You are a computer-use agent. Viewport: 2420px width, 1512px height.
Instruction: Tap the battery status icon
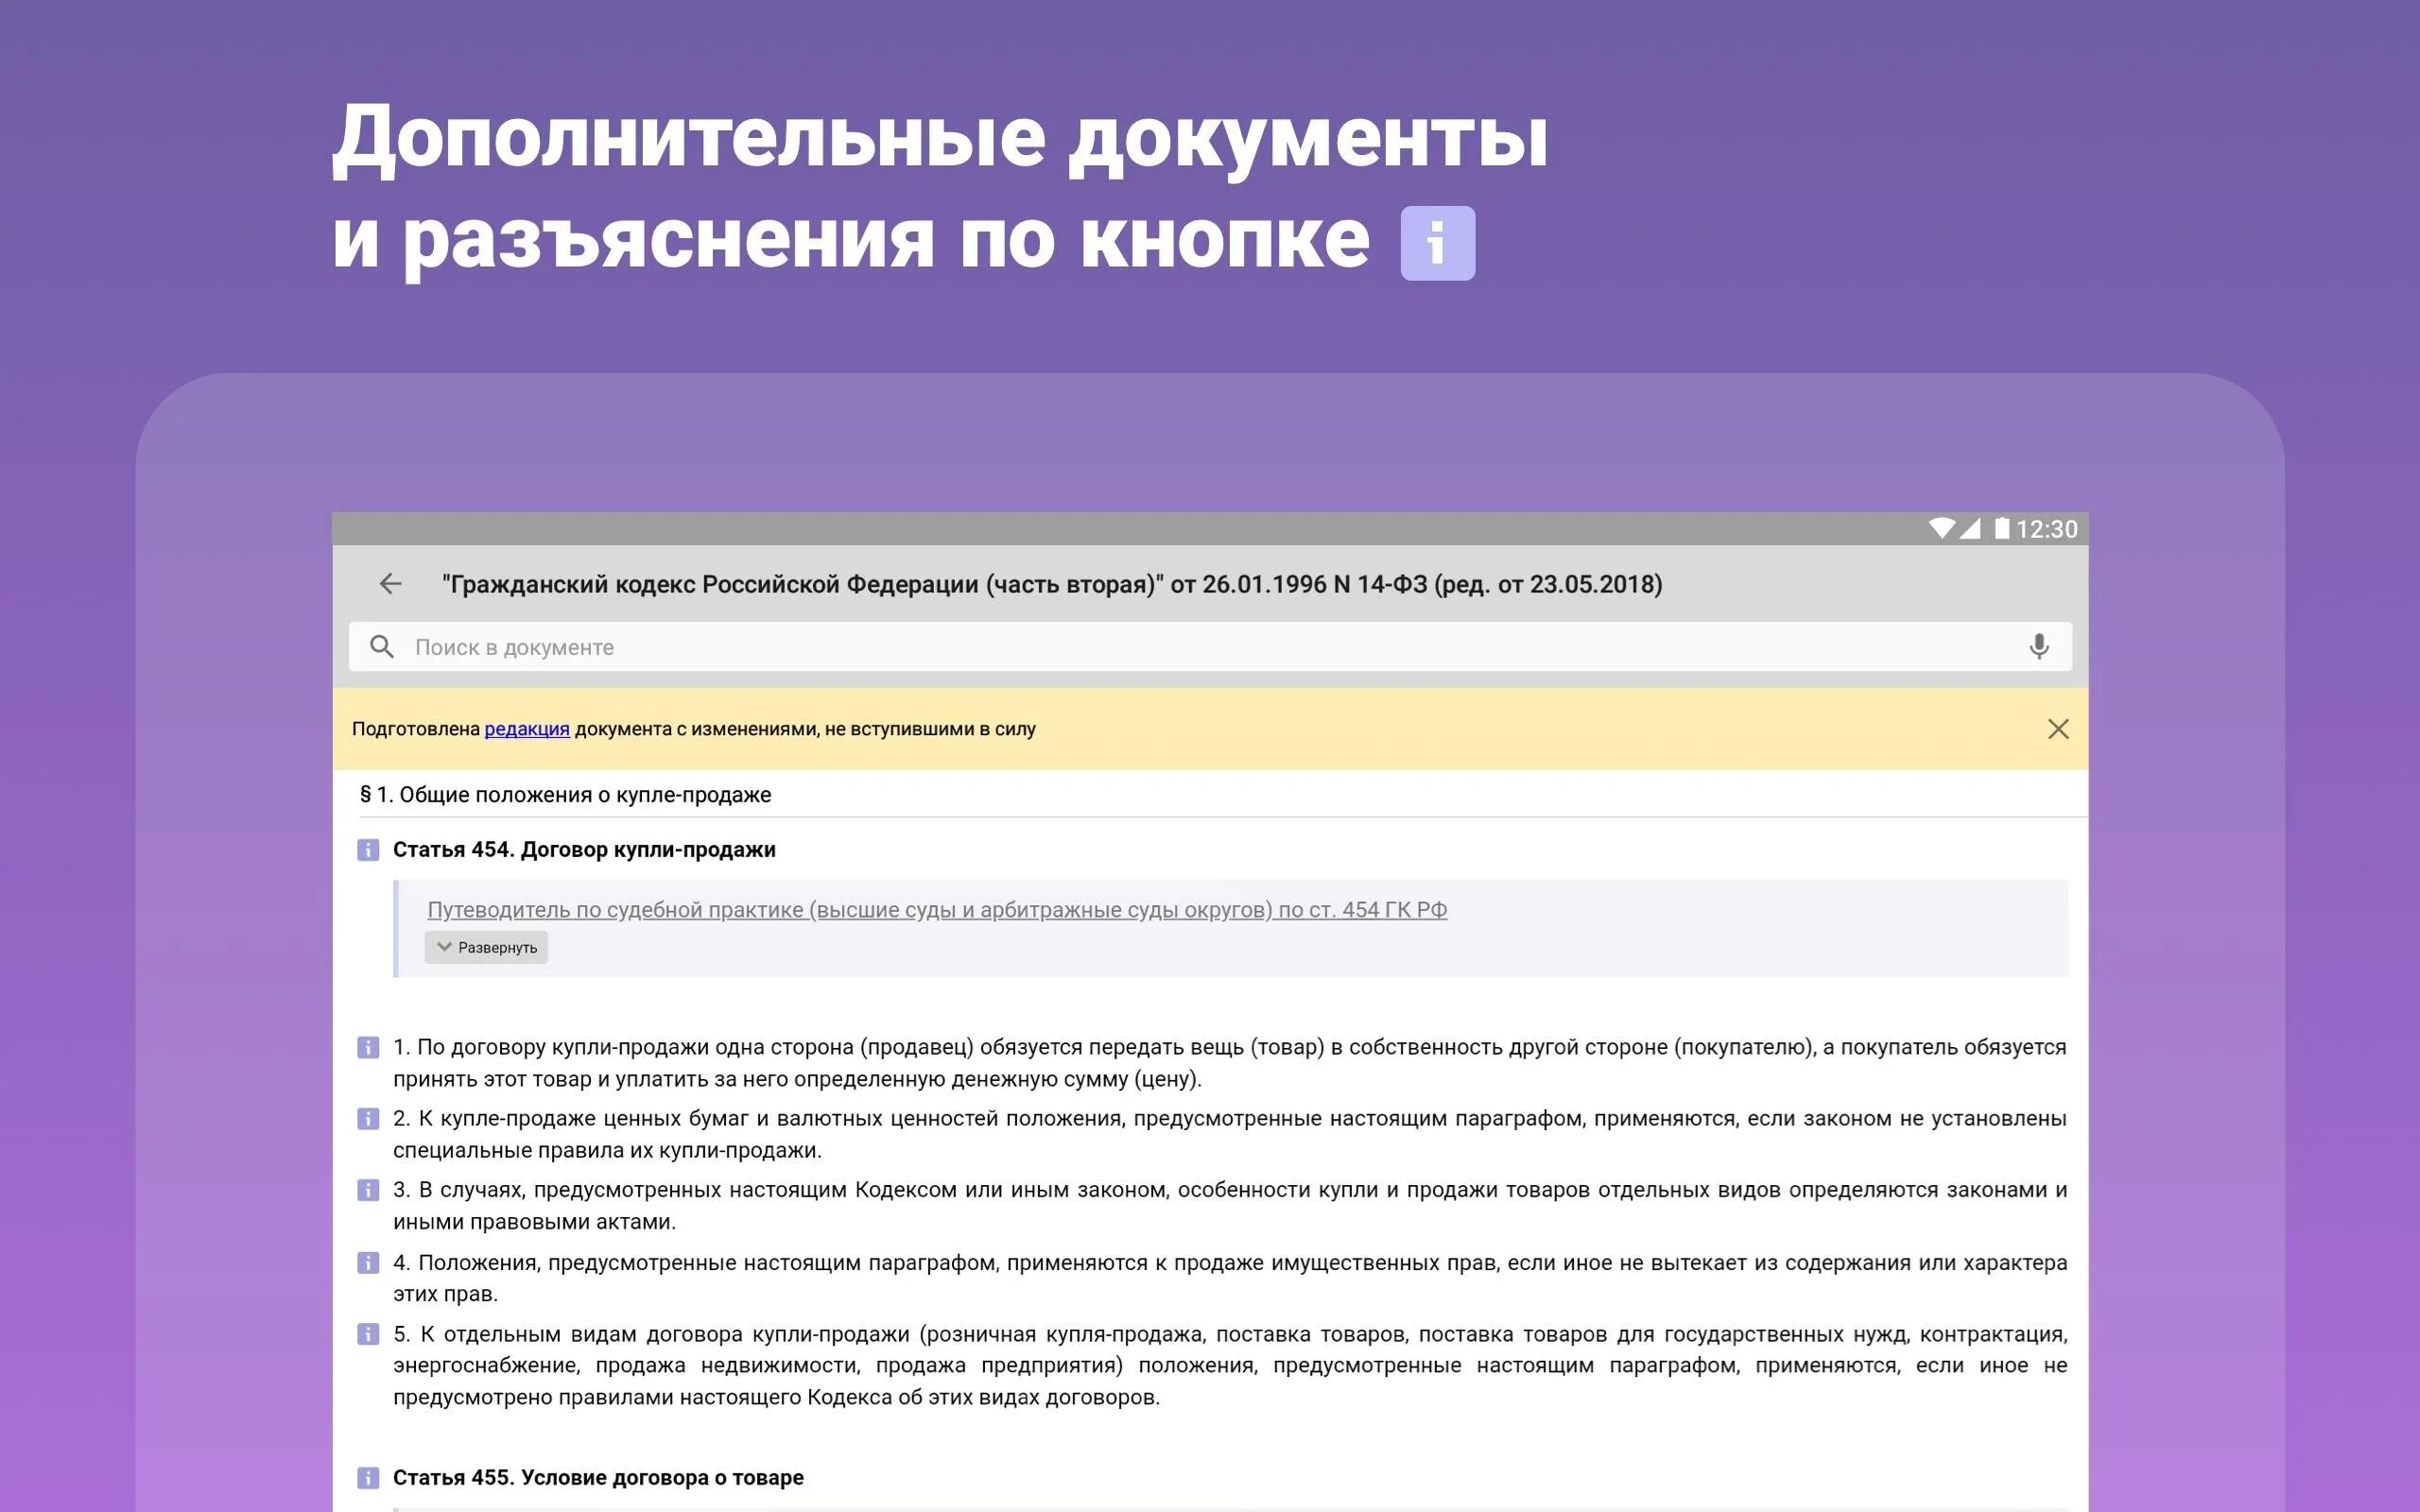[x=2001, y=528]
